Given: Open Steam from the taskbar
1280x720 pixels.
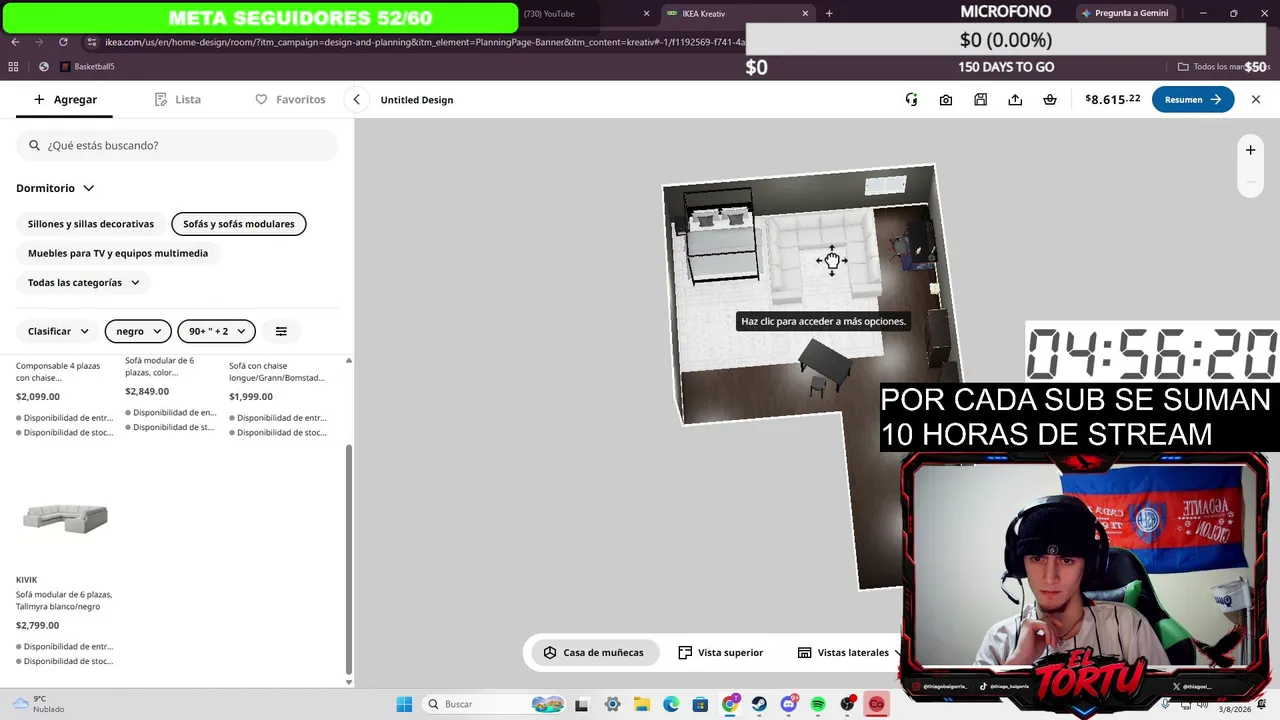Looking at the screenshot, I should click(759, 704).
